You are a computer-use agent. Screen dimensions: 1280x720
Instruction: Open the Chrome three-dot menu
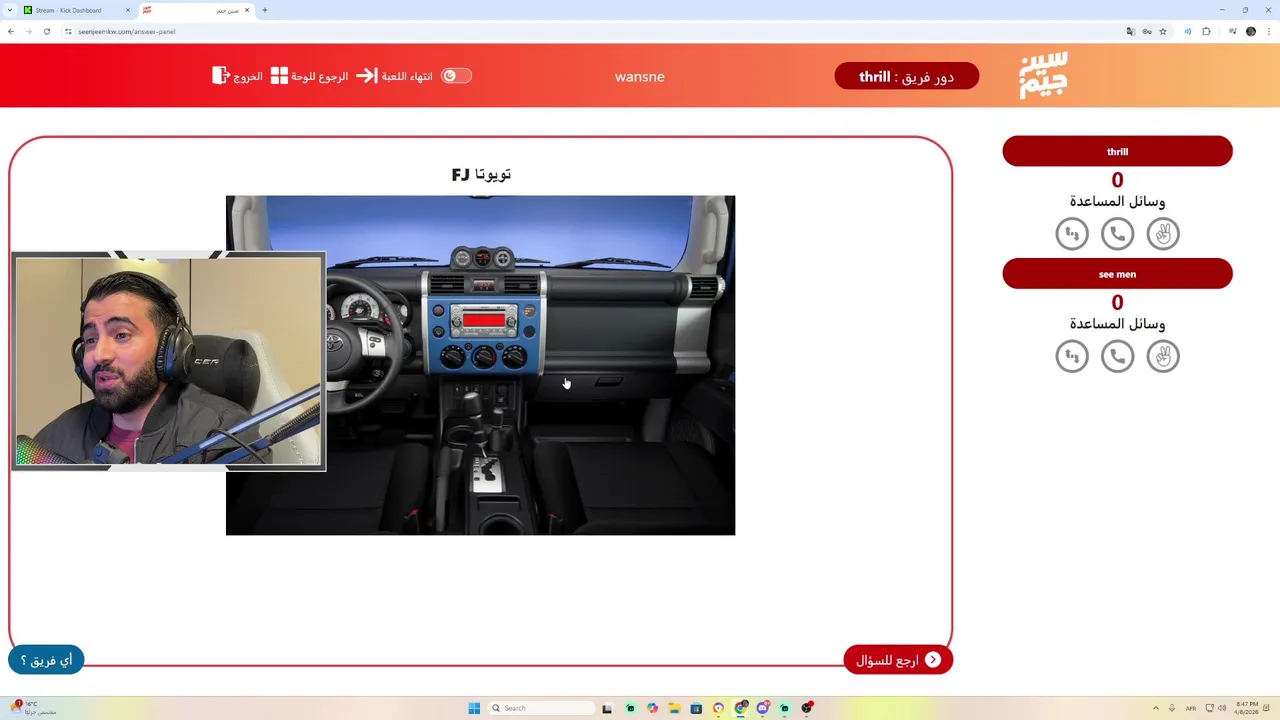pos(1269,31)
